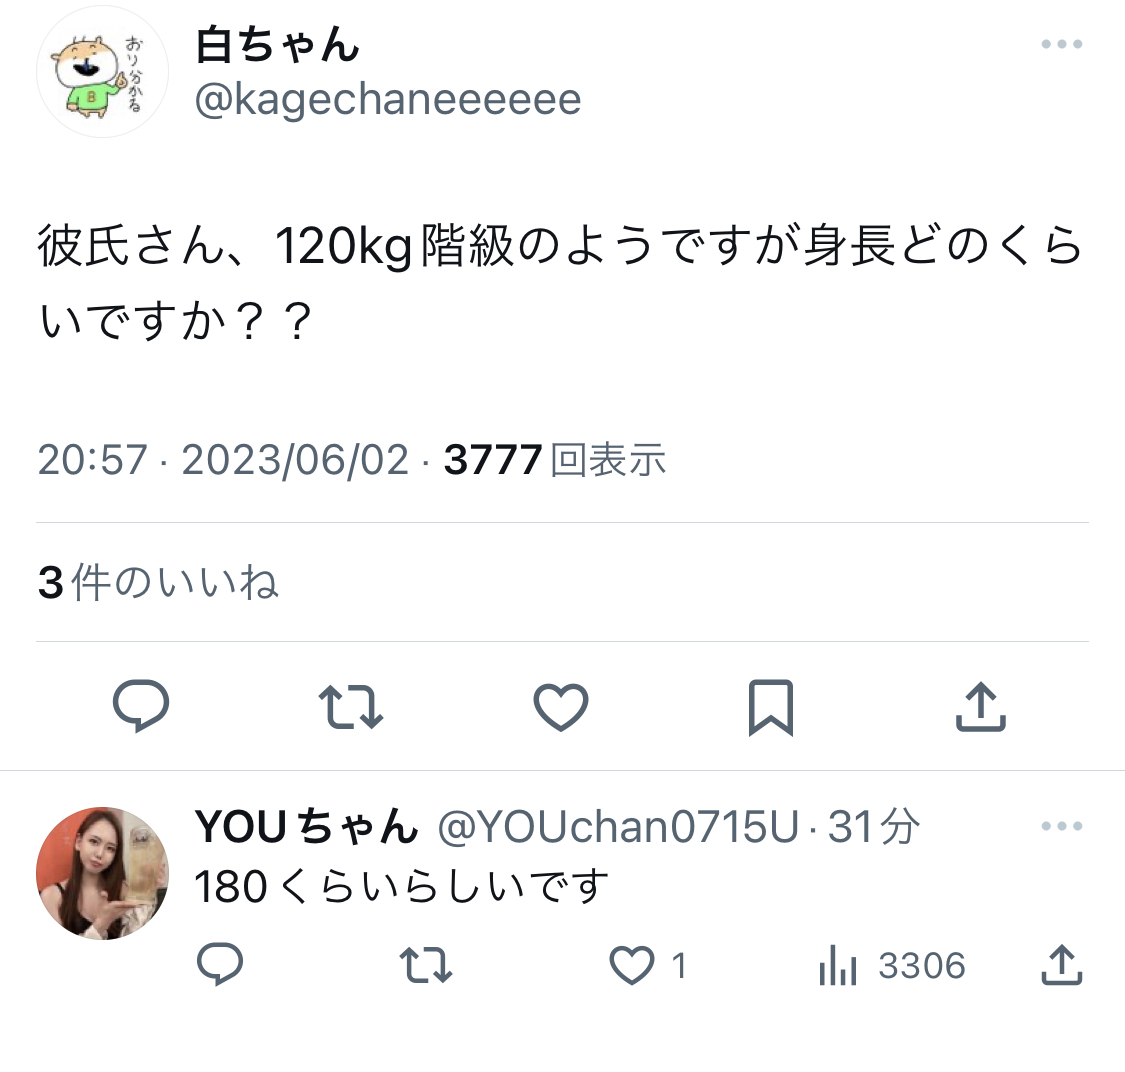Like YOUちゃん's reply
Viewport: 1125px width, 1072px height.
pyautogui.click(x=631, y=965)
